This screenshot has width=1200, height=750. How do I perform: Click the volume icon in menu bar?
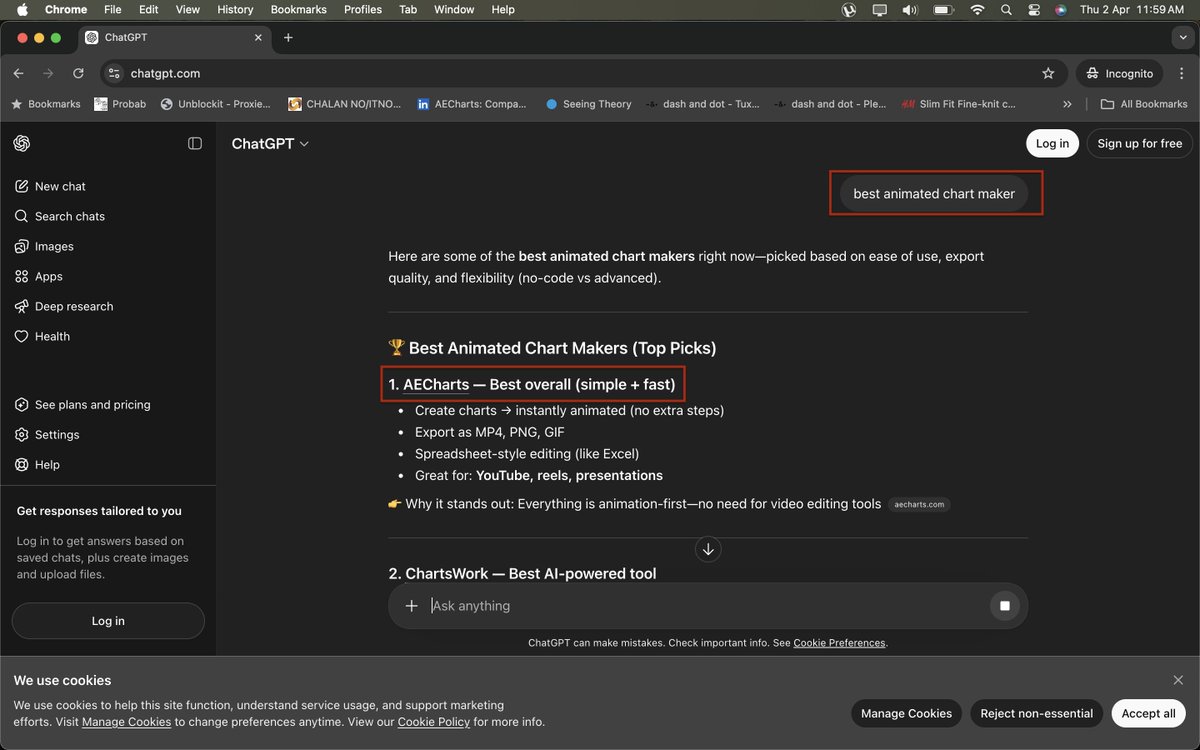click(x=909, y=9)
